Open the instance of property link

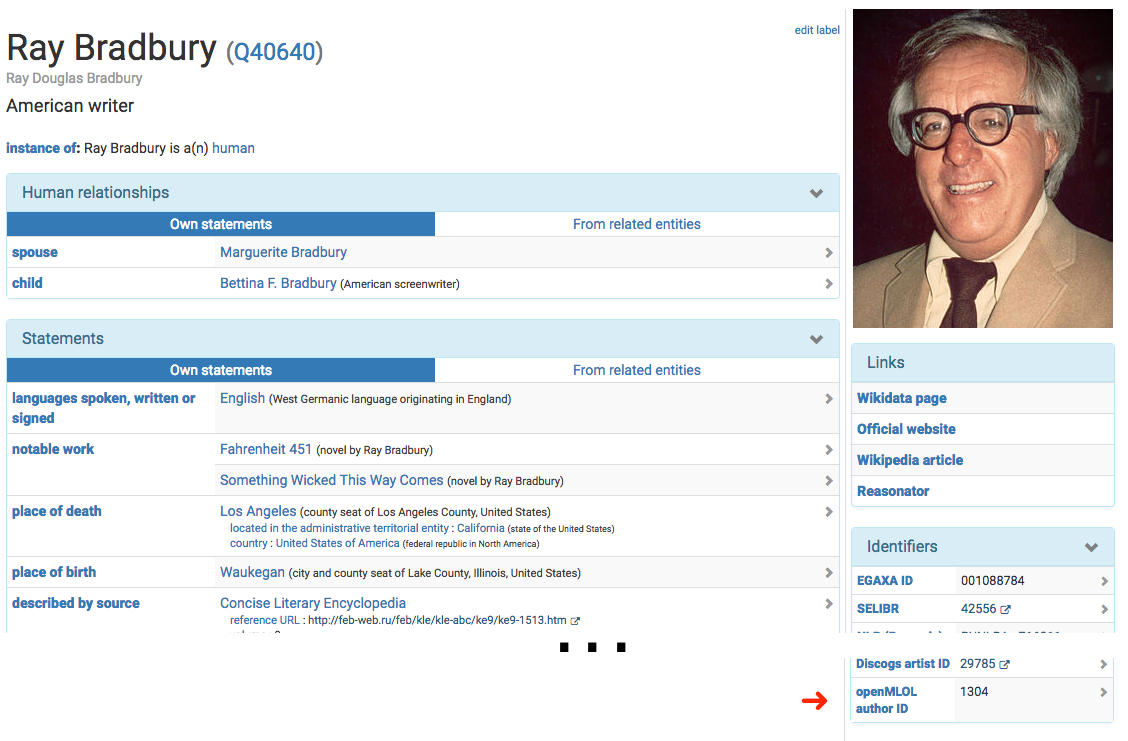click(43, 148)
